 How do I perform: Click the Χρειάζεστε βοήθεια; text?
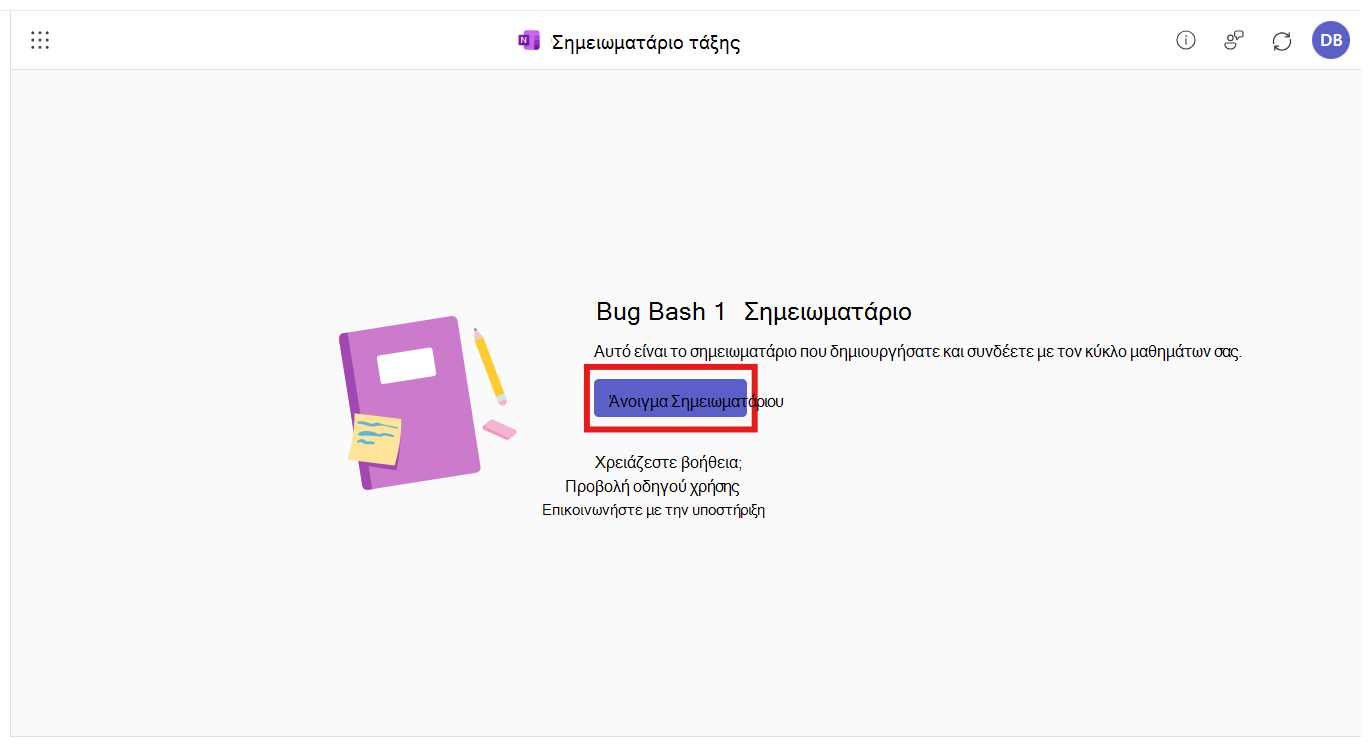(x=668, y=463)
